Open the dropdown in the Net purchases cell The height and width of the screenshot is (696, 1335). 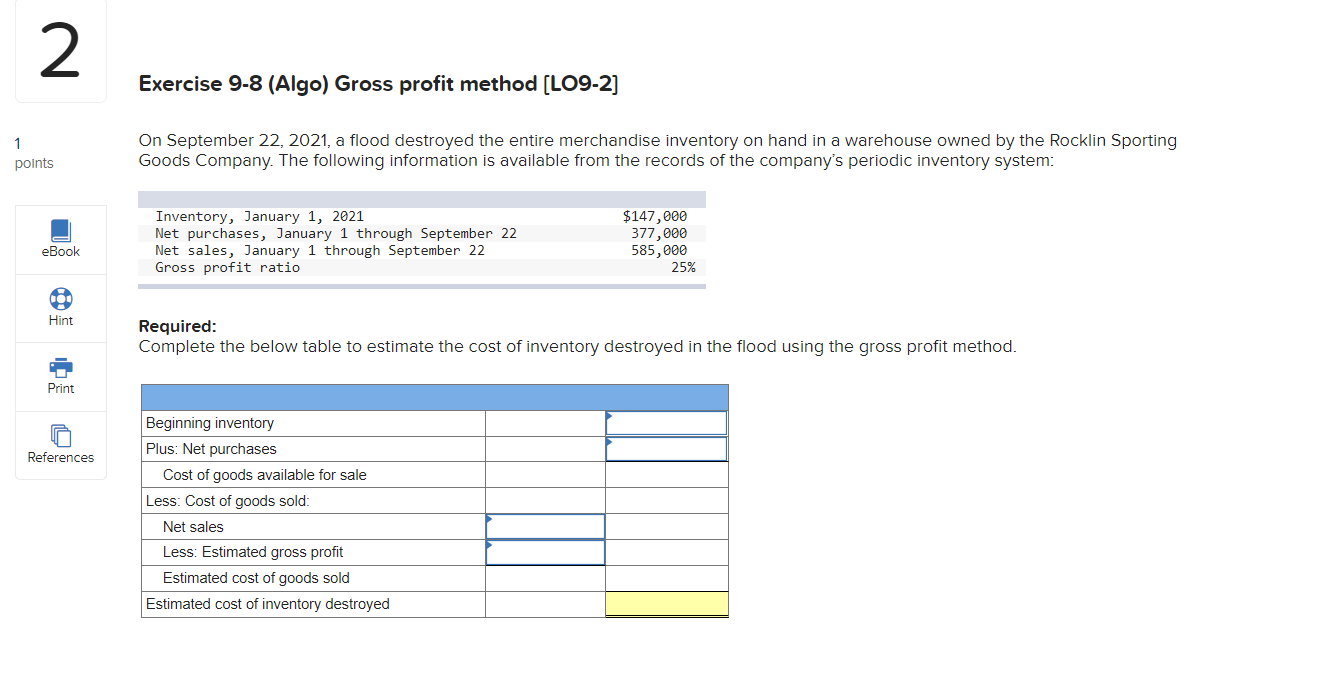tap(665, 448)
